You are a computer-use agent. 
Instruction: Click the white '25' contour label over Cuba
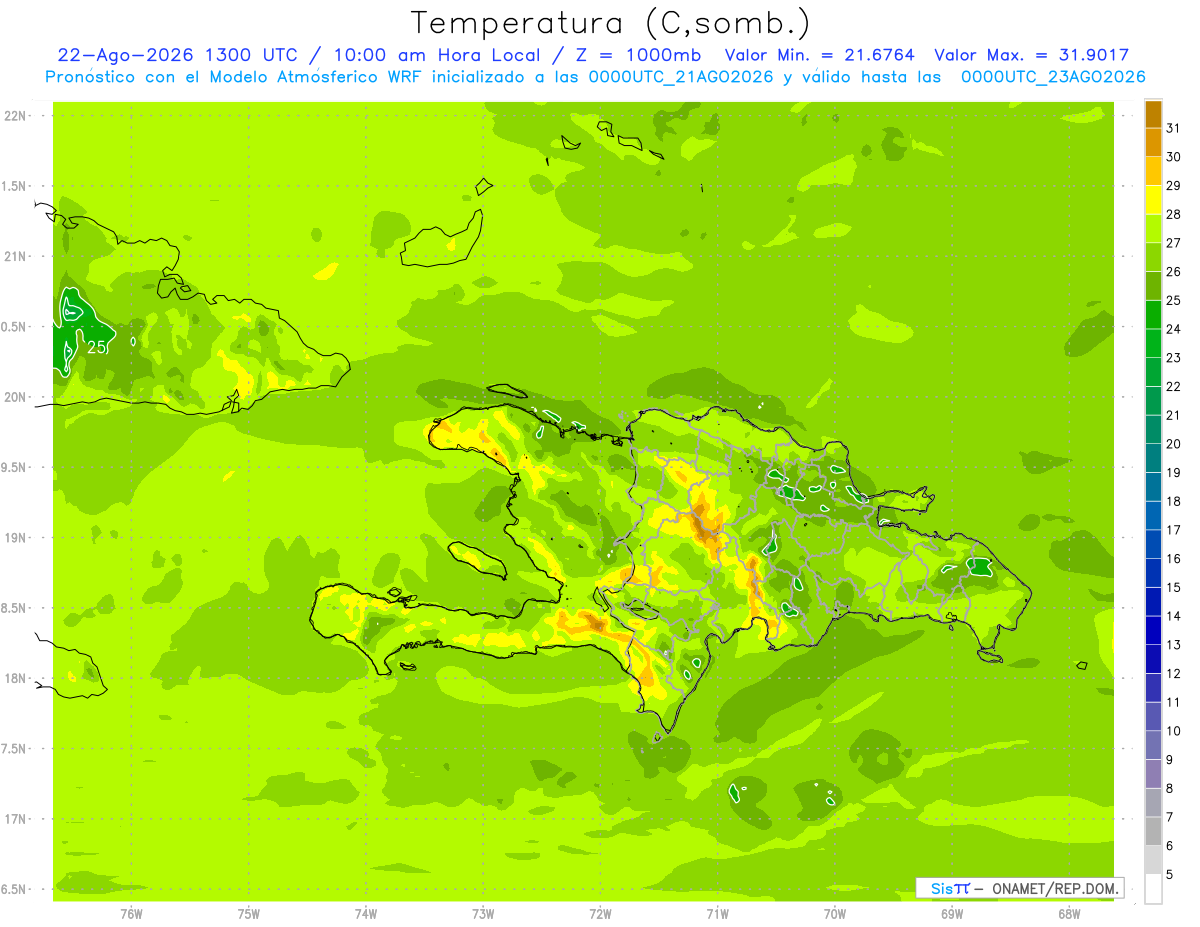[x=96, y=347]
